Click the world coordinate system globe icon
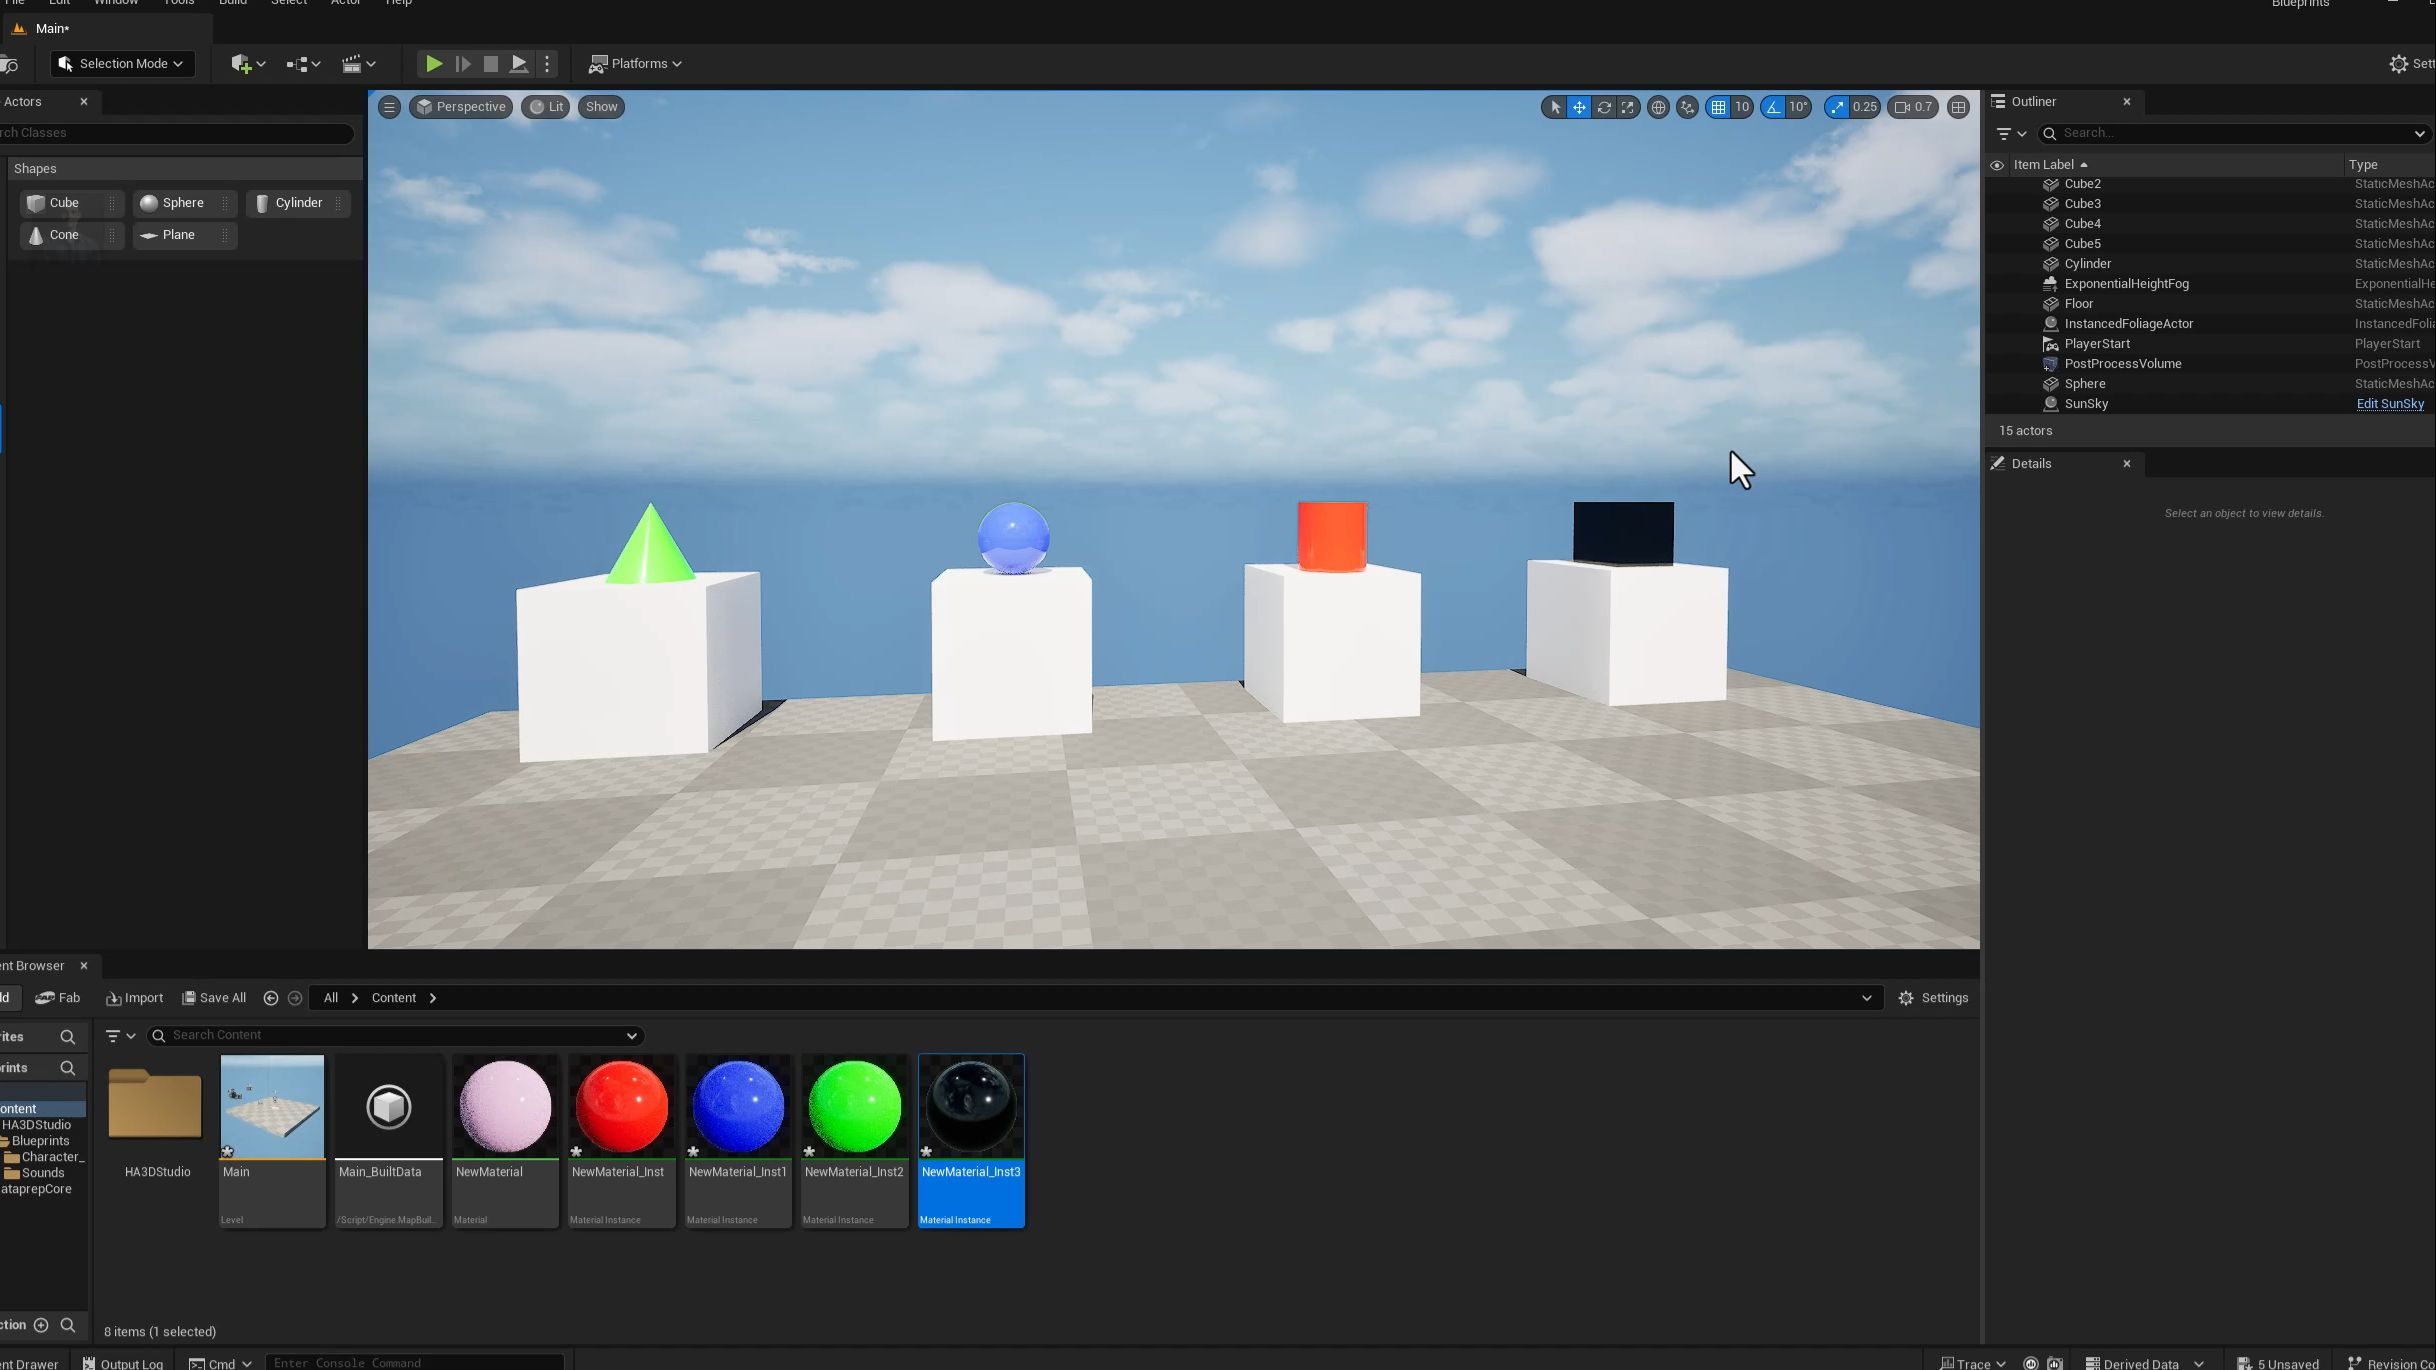 click(1658, 107)
